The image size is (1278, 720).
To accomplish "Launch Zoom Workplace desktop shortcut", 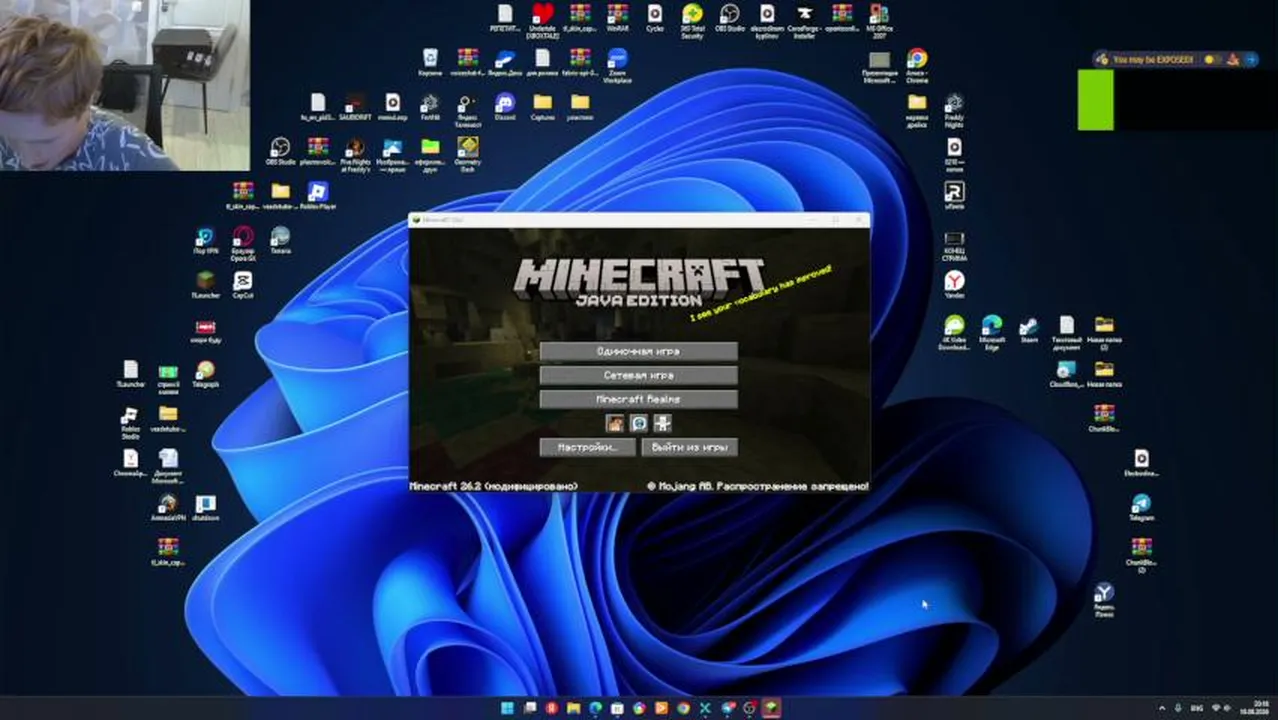I will (617, 65).
